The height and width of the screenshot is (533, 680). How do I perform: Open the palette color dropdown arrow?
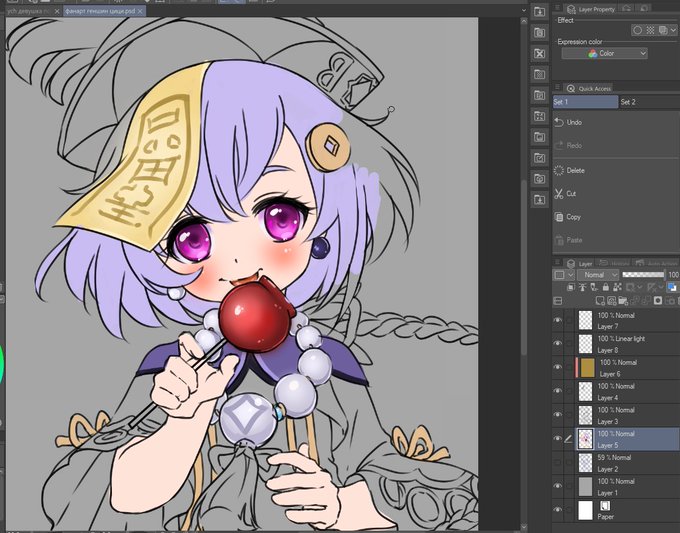point(571,275)
